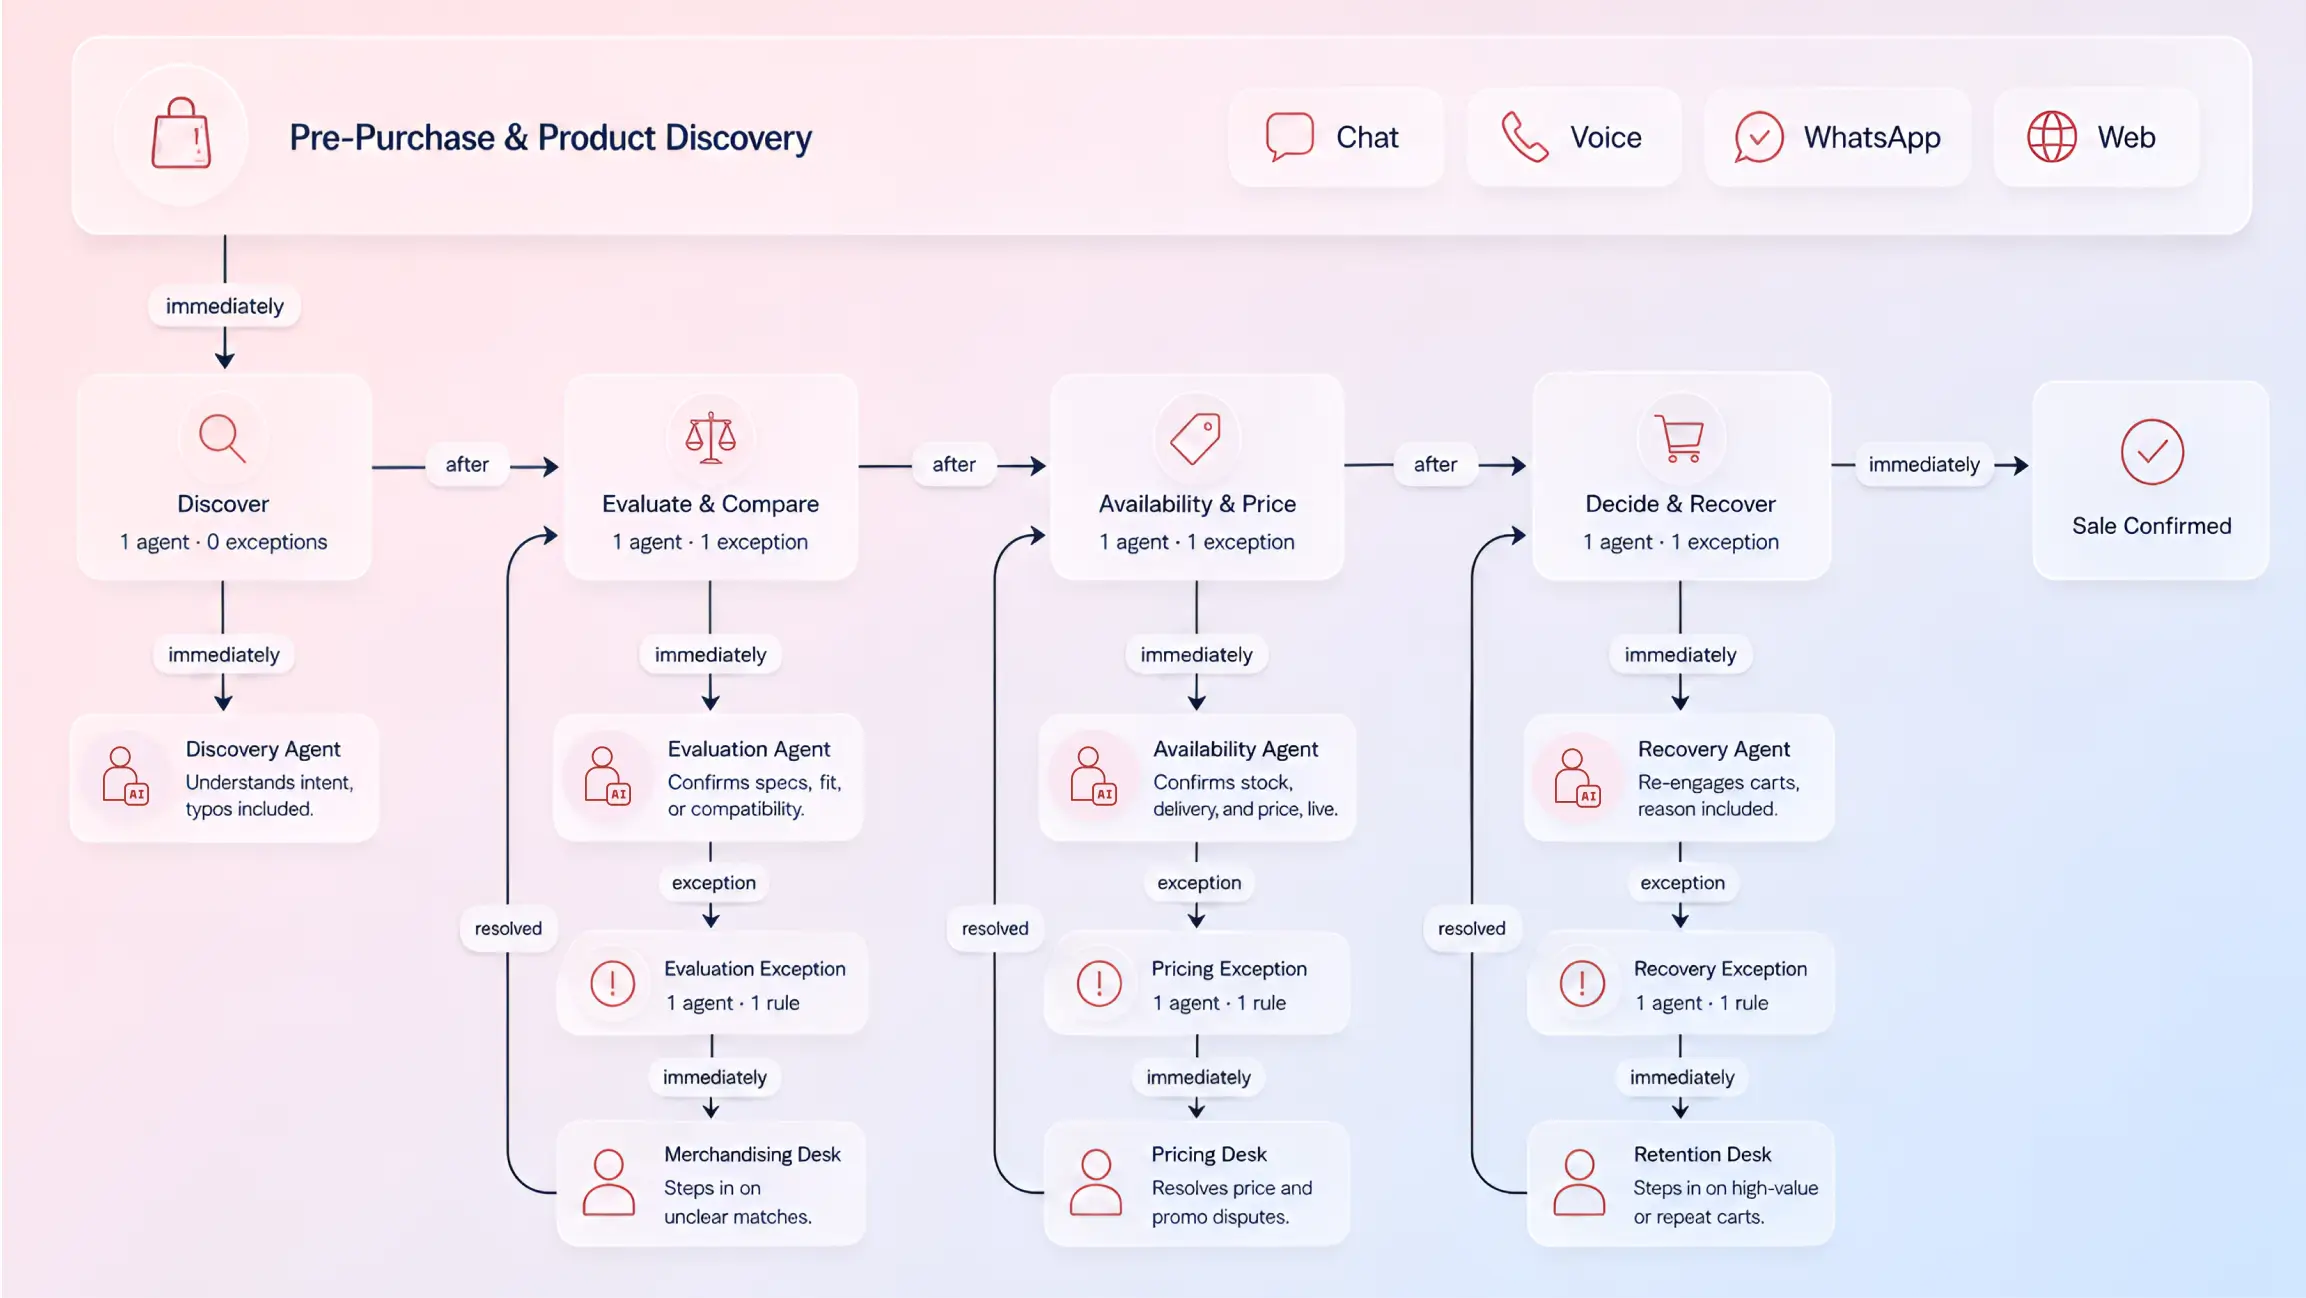
Task: Select the Chat channel chip
Action: tap(1336, 137)
